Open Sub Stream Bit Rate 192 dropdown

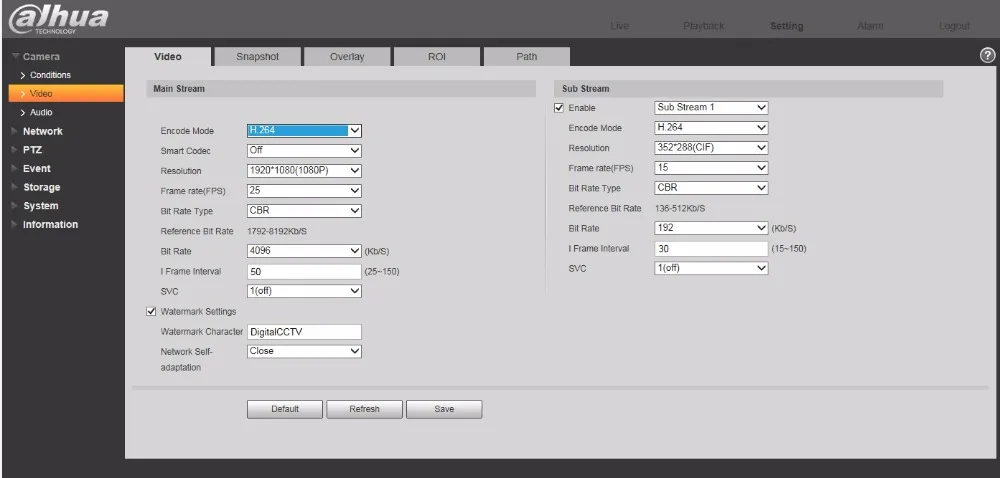pos(711,228)
